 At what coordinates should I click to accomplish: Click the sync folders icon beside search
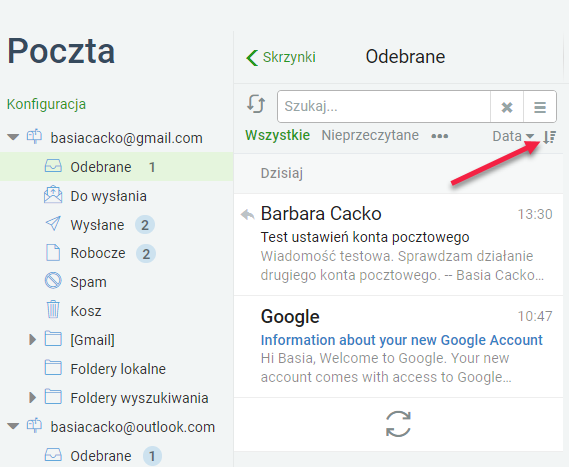tap(256, 105)
